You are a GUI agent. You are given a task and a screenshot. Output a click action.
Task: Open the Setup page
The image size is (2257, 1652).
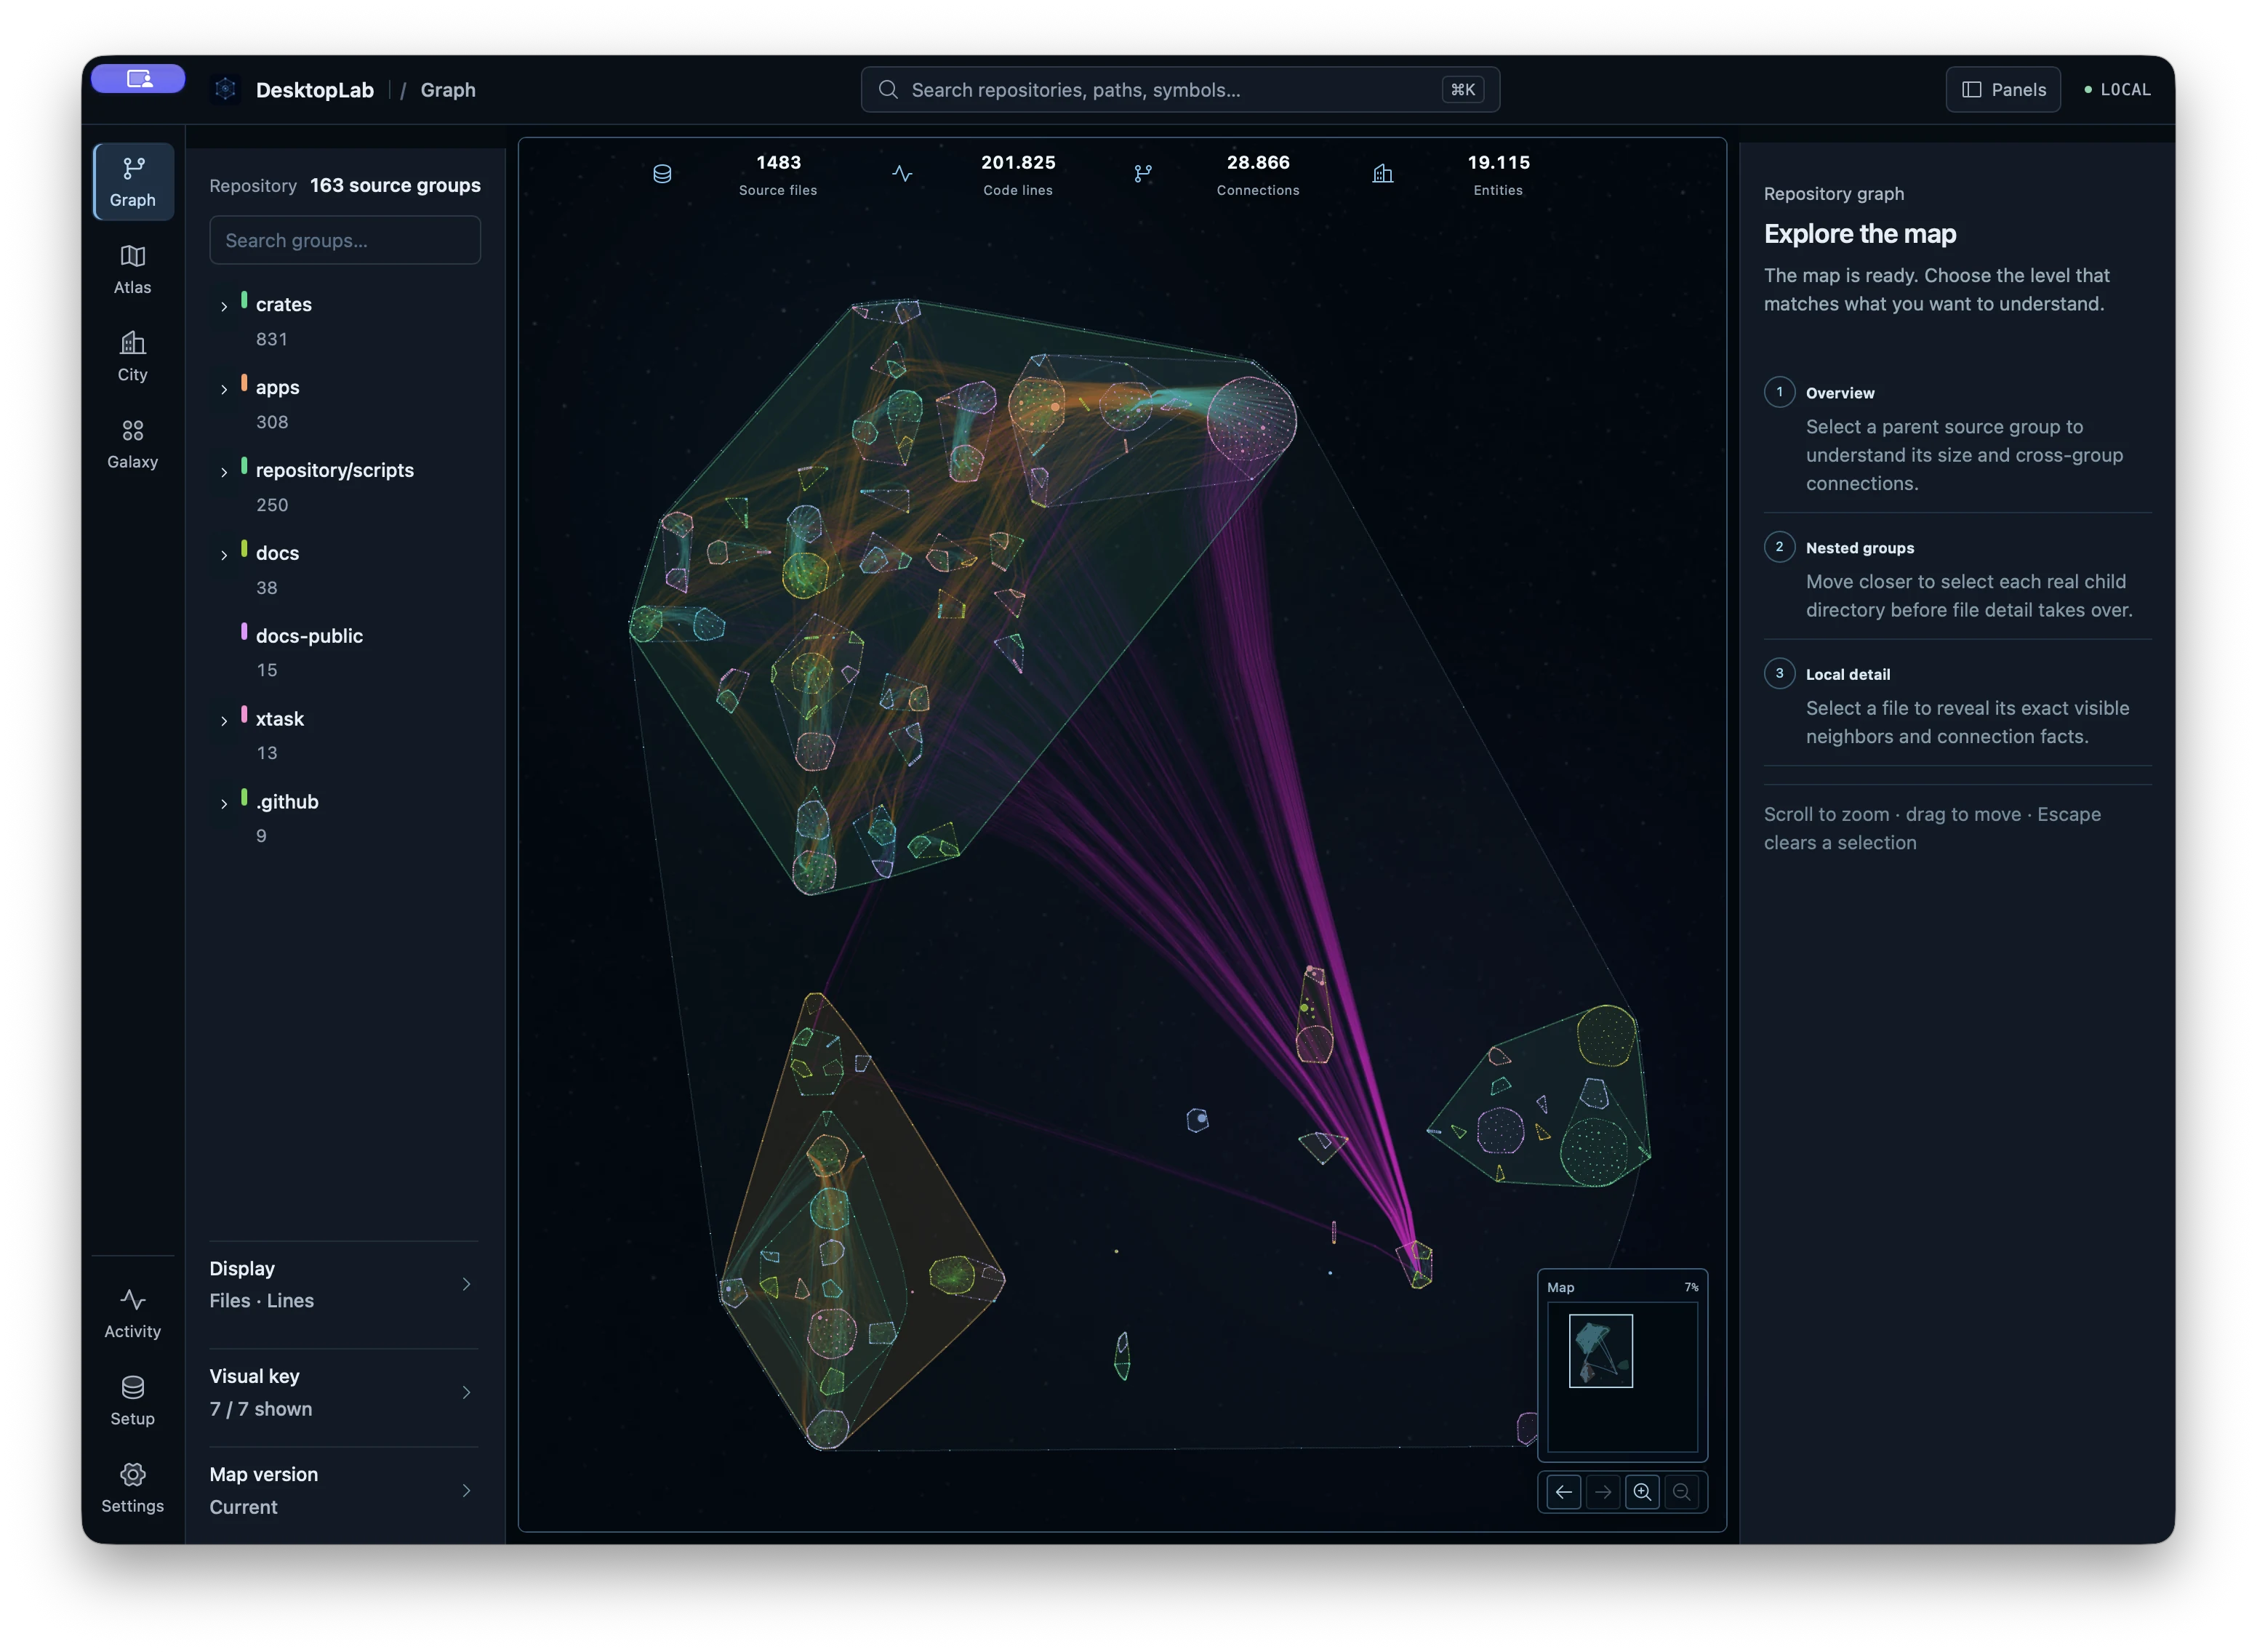click(x=133, y=1400)
